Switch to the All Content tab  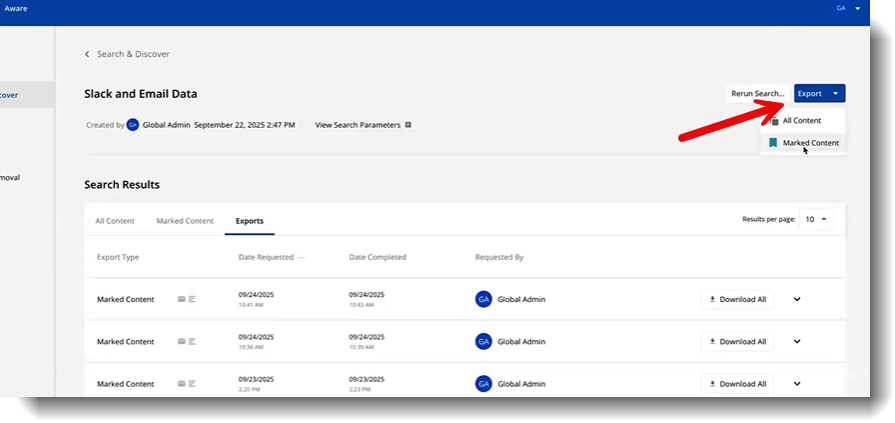[x=114, y=221]
